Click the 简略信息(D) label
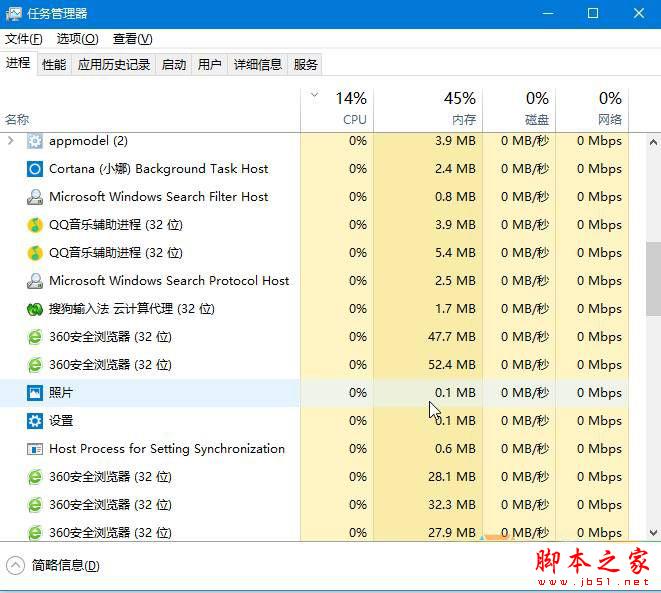 click(66, 566)
